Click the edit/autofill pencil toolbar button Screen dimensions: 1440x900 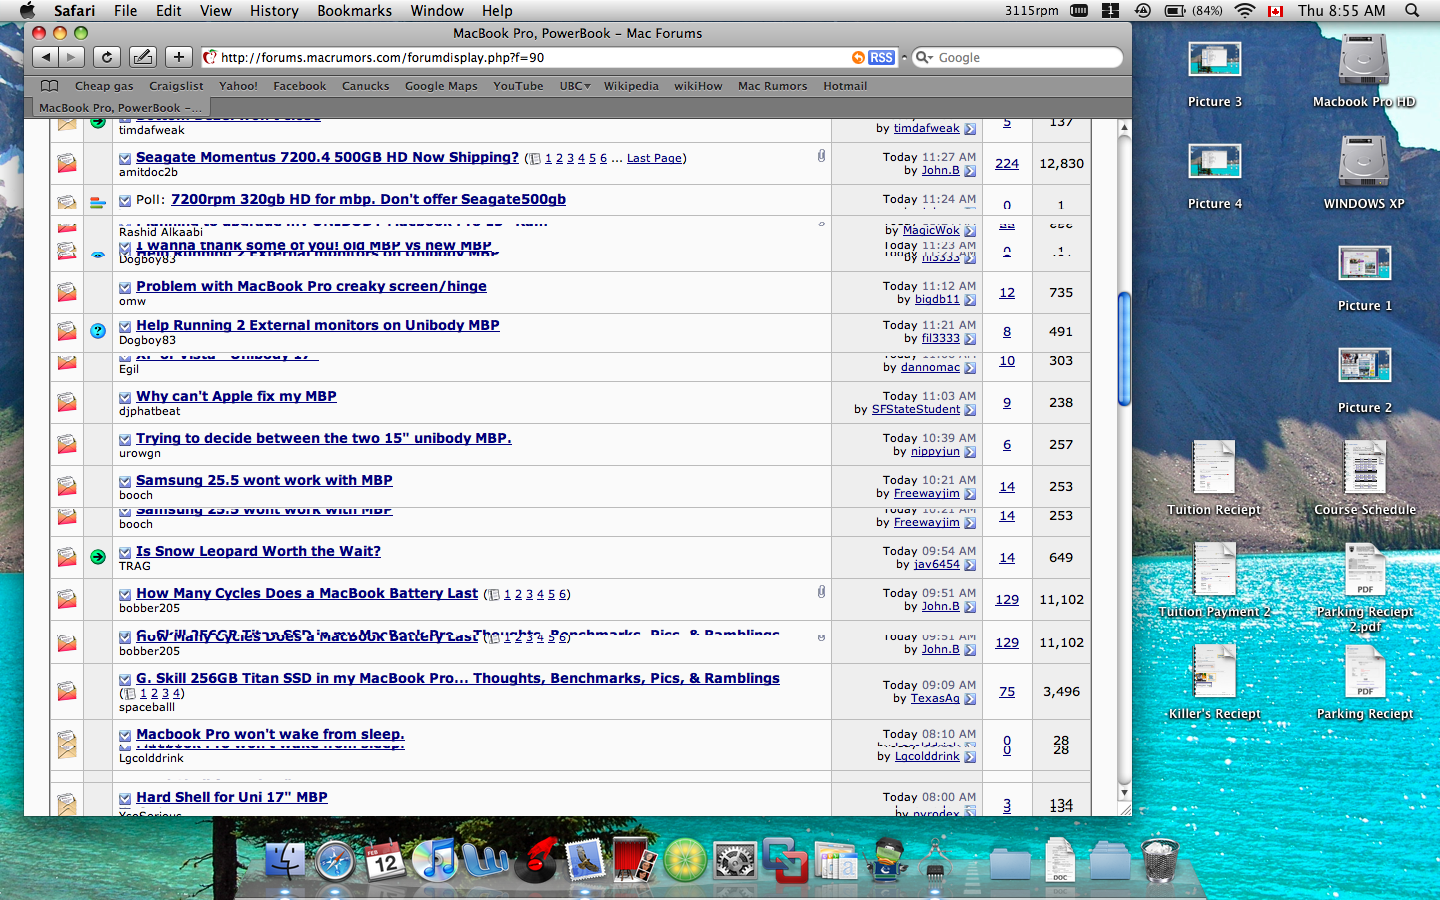[143, 57]
